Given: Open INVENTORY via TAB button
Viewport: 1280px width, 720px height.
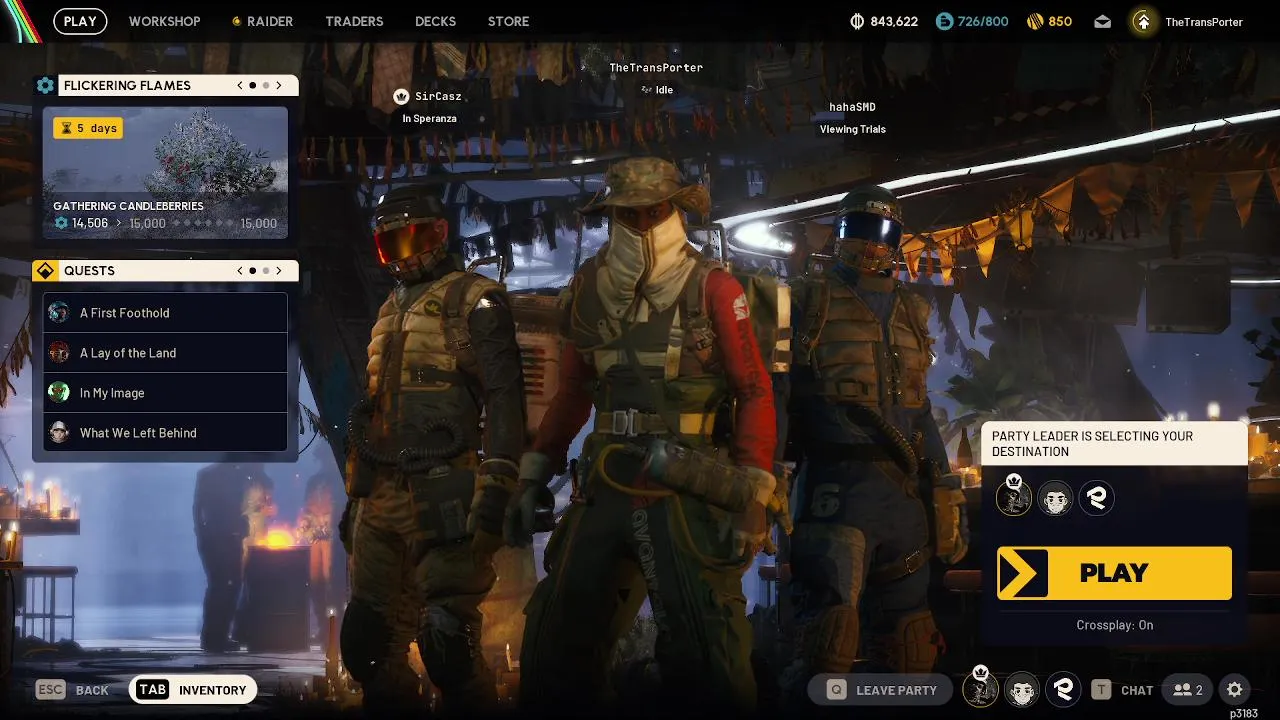Looking at the screenshot, I should [x=194, y=690].
